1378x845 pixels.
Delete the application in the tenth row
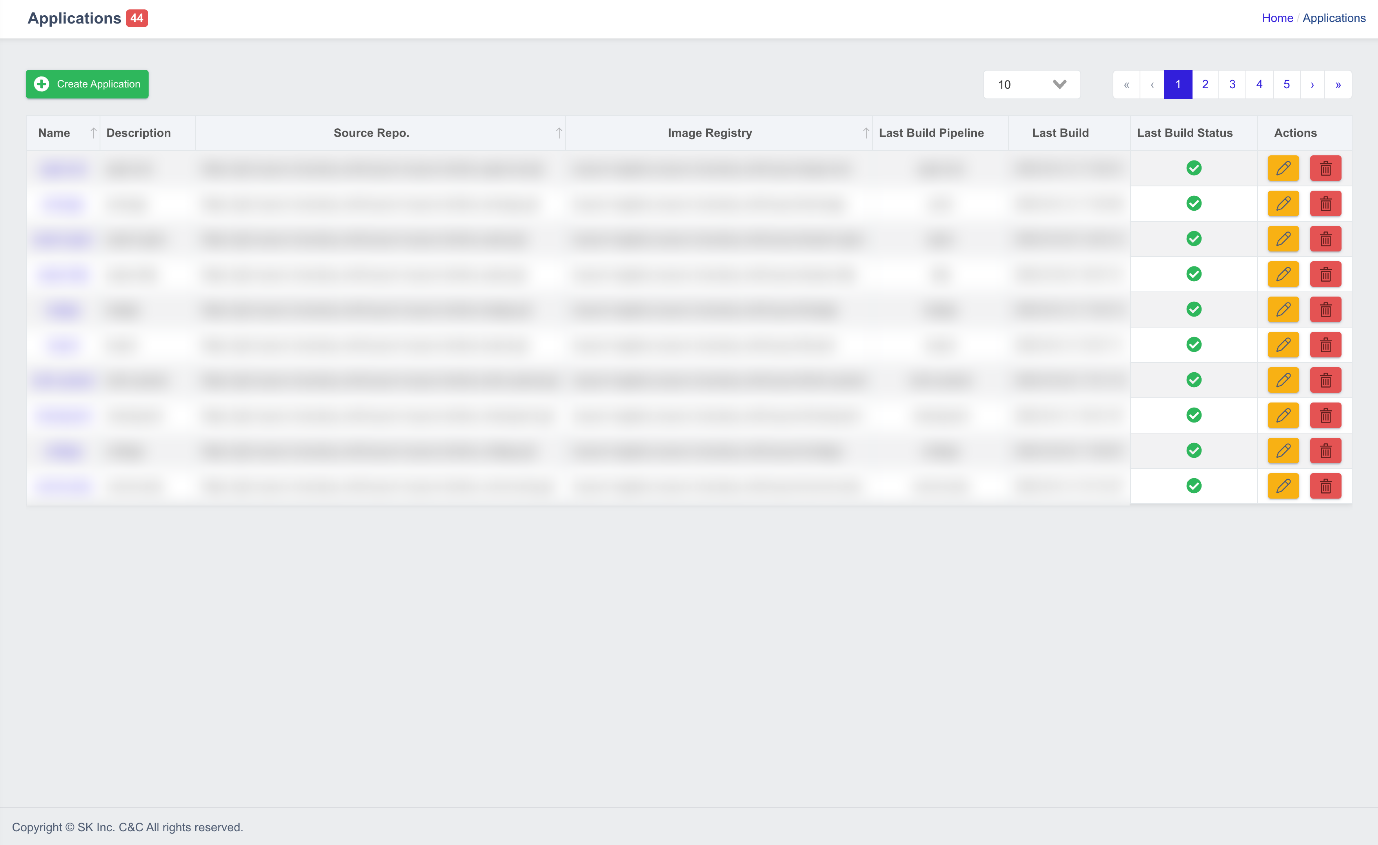click(x=1326, y=486)
